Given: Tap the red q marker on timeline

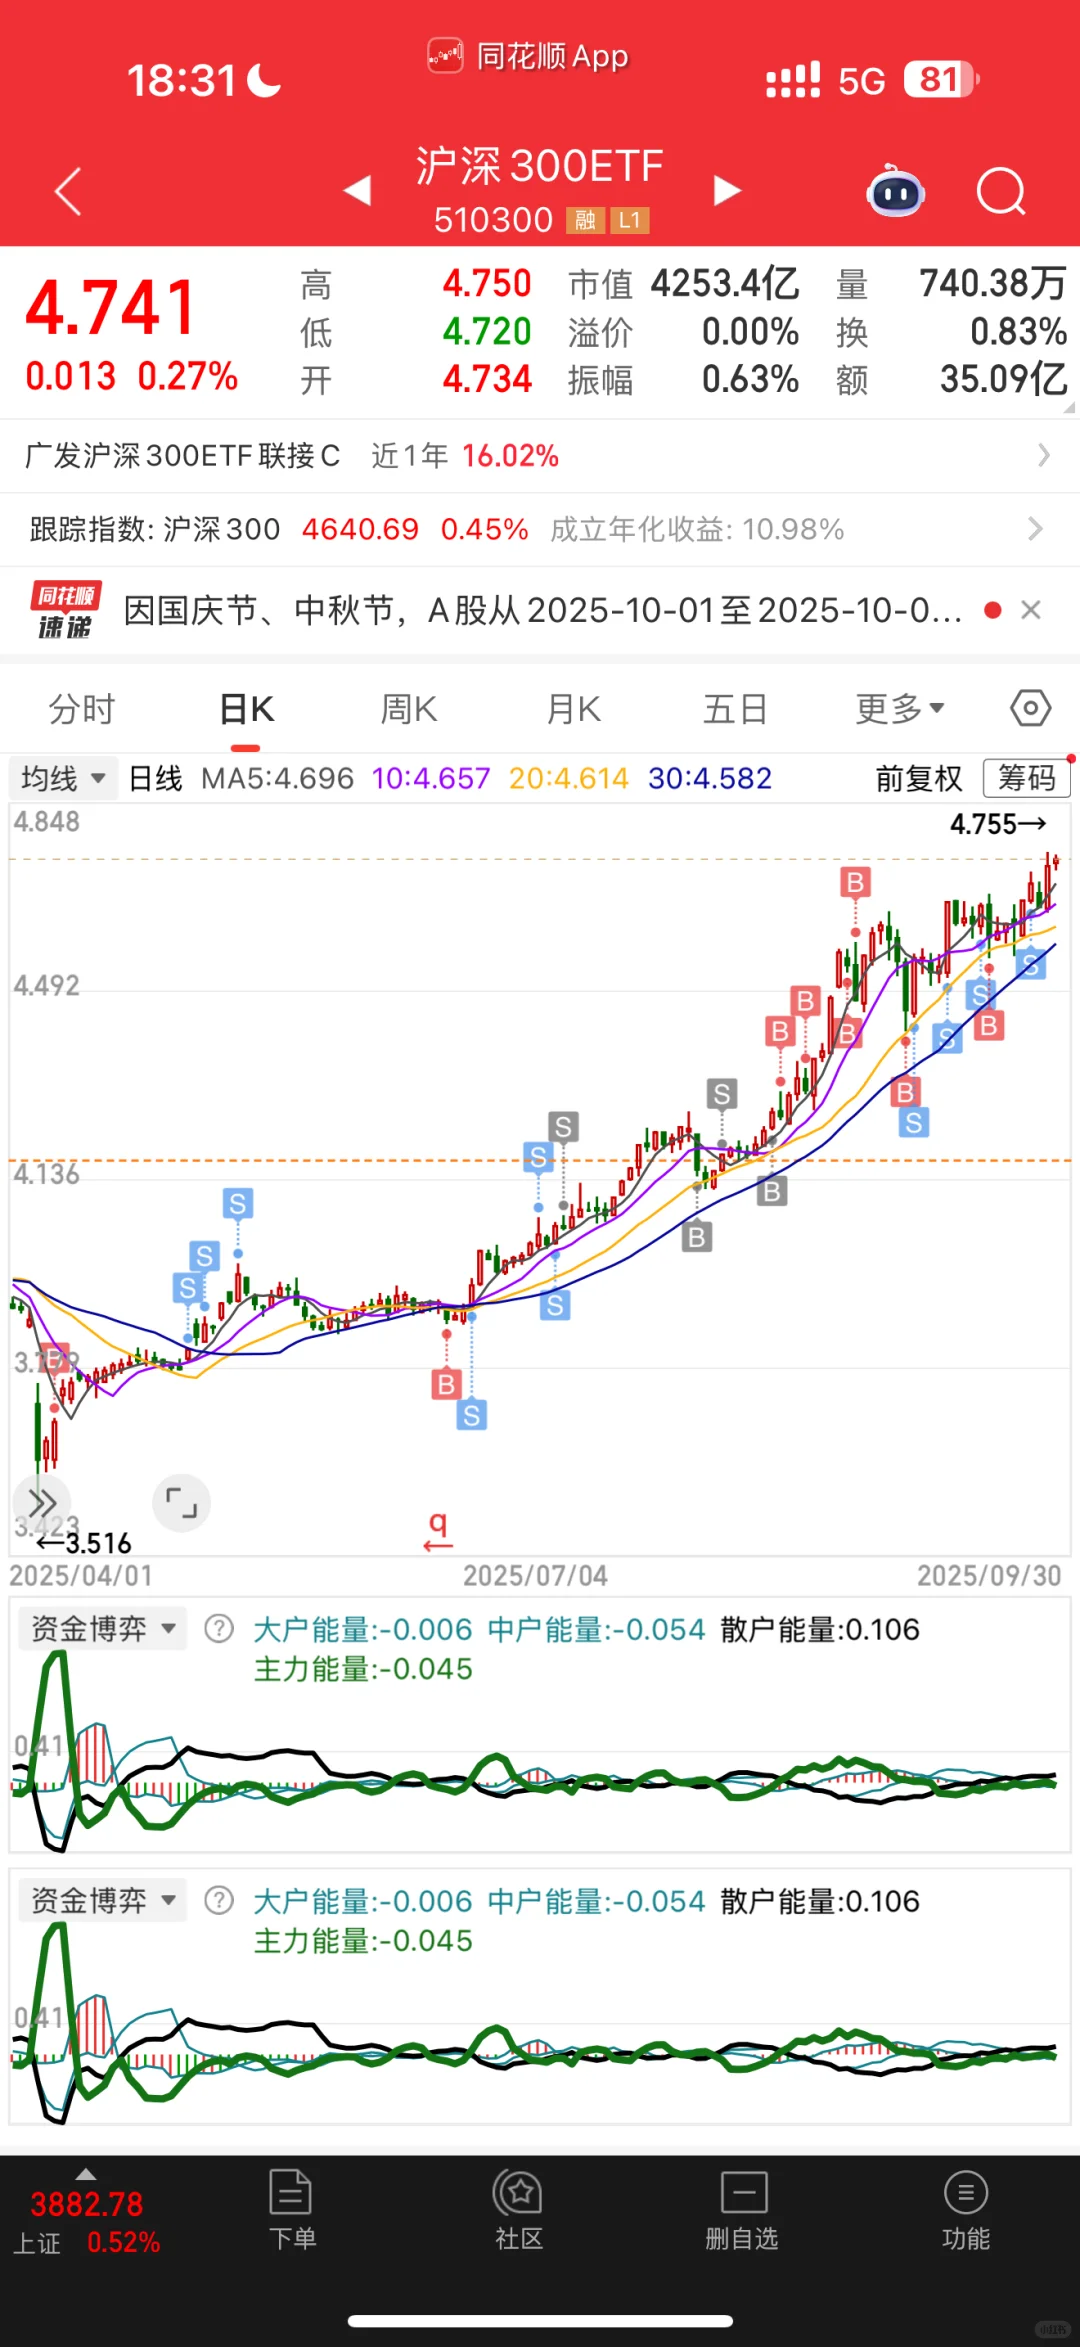Looking at the screenshot, I should click(x=437, y=1530).
